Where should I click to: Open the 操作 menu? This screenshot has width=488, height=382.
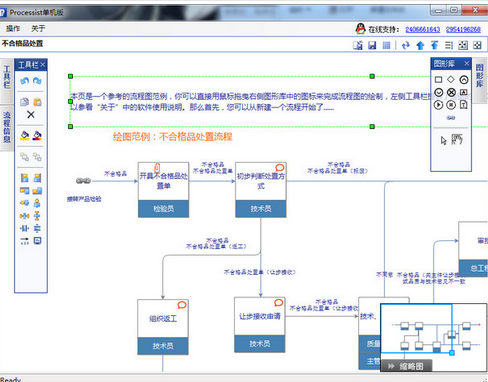coord(13,29)
